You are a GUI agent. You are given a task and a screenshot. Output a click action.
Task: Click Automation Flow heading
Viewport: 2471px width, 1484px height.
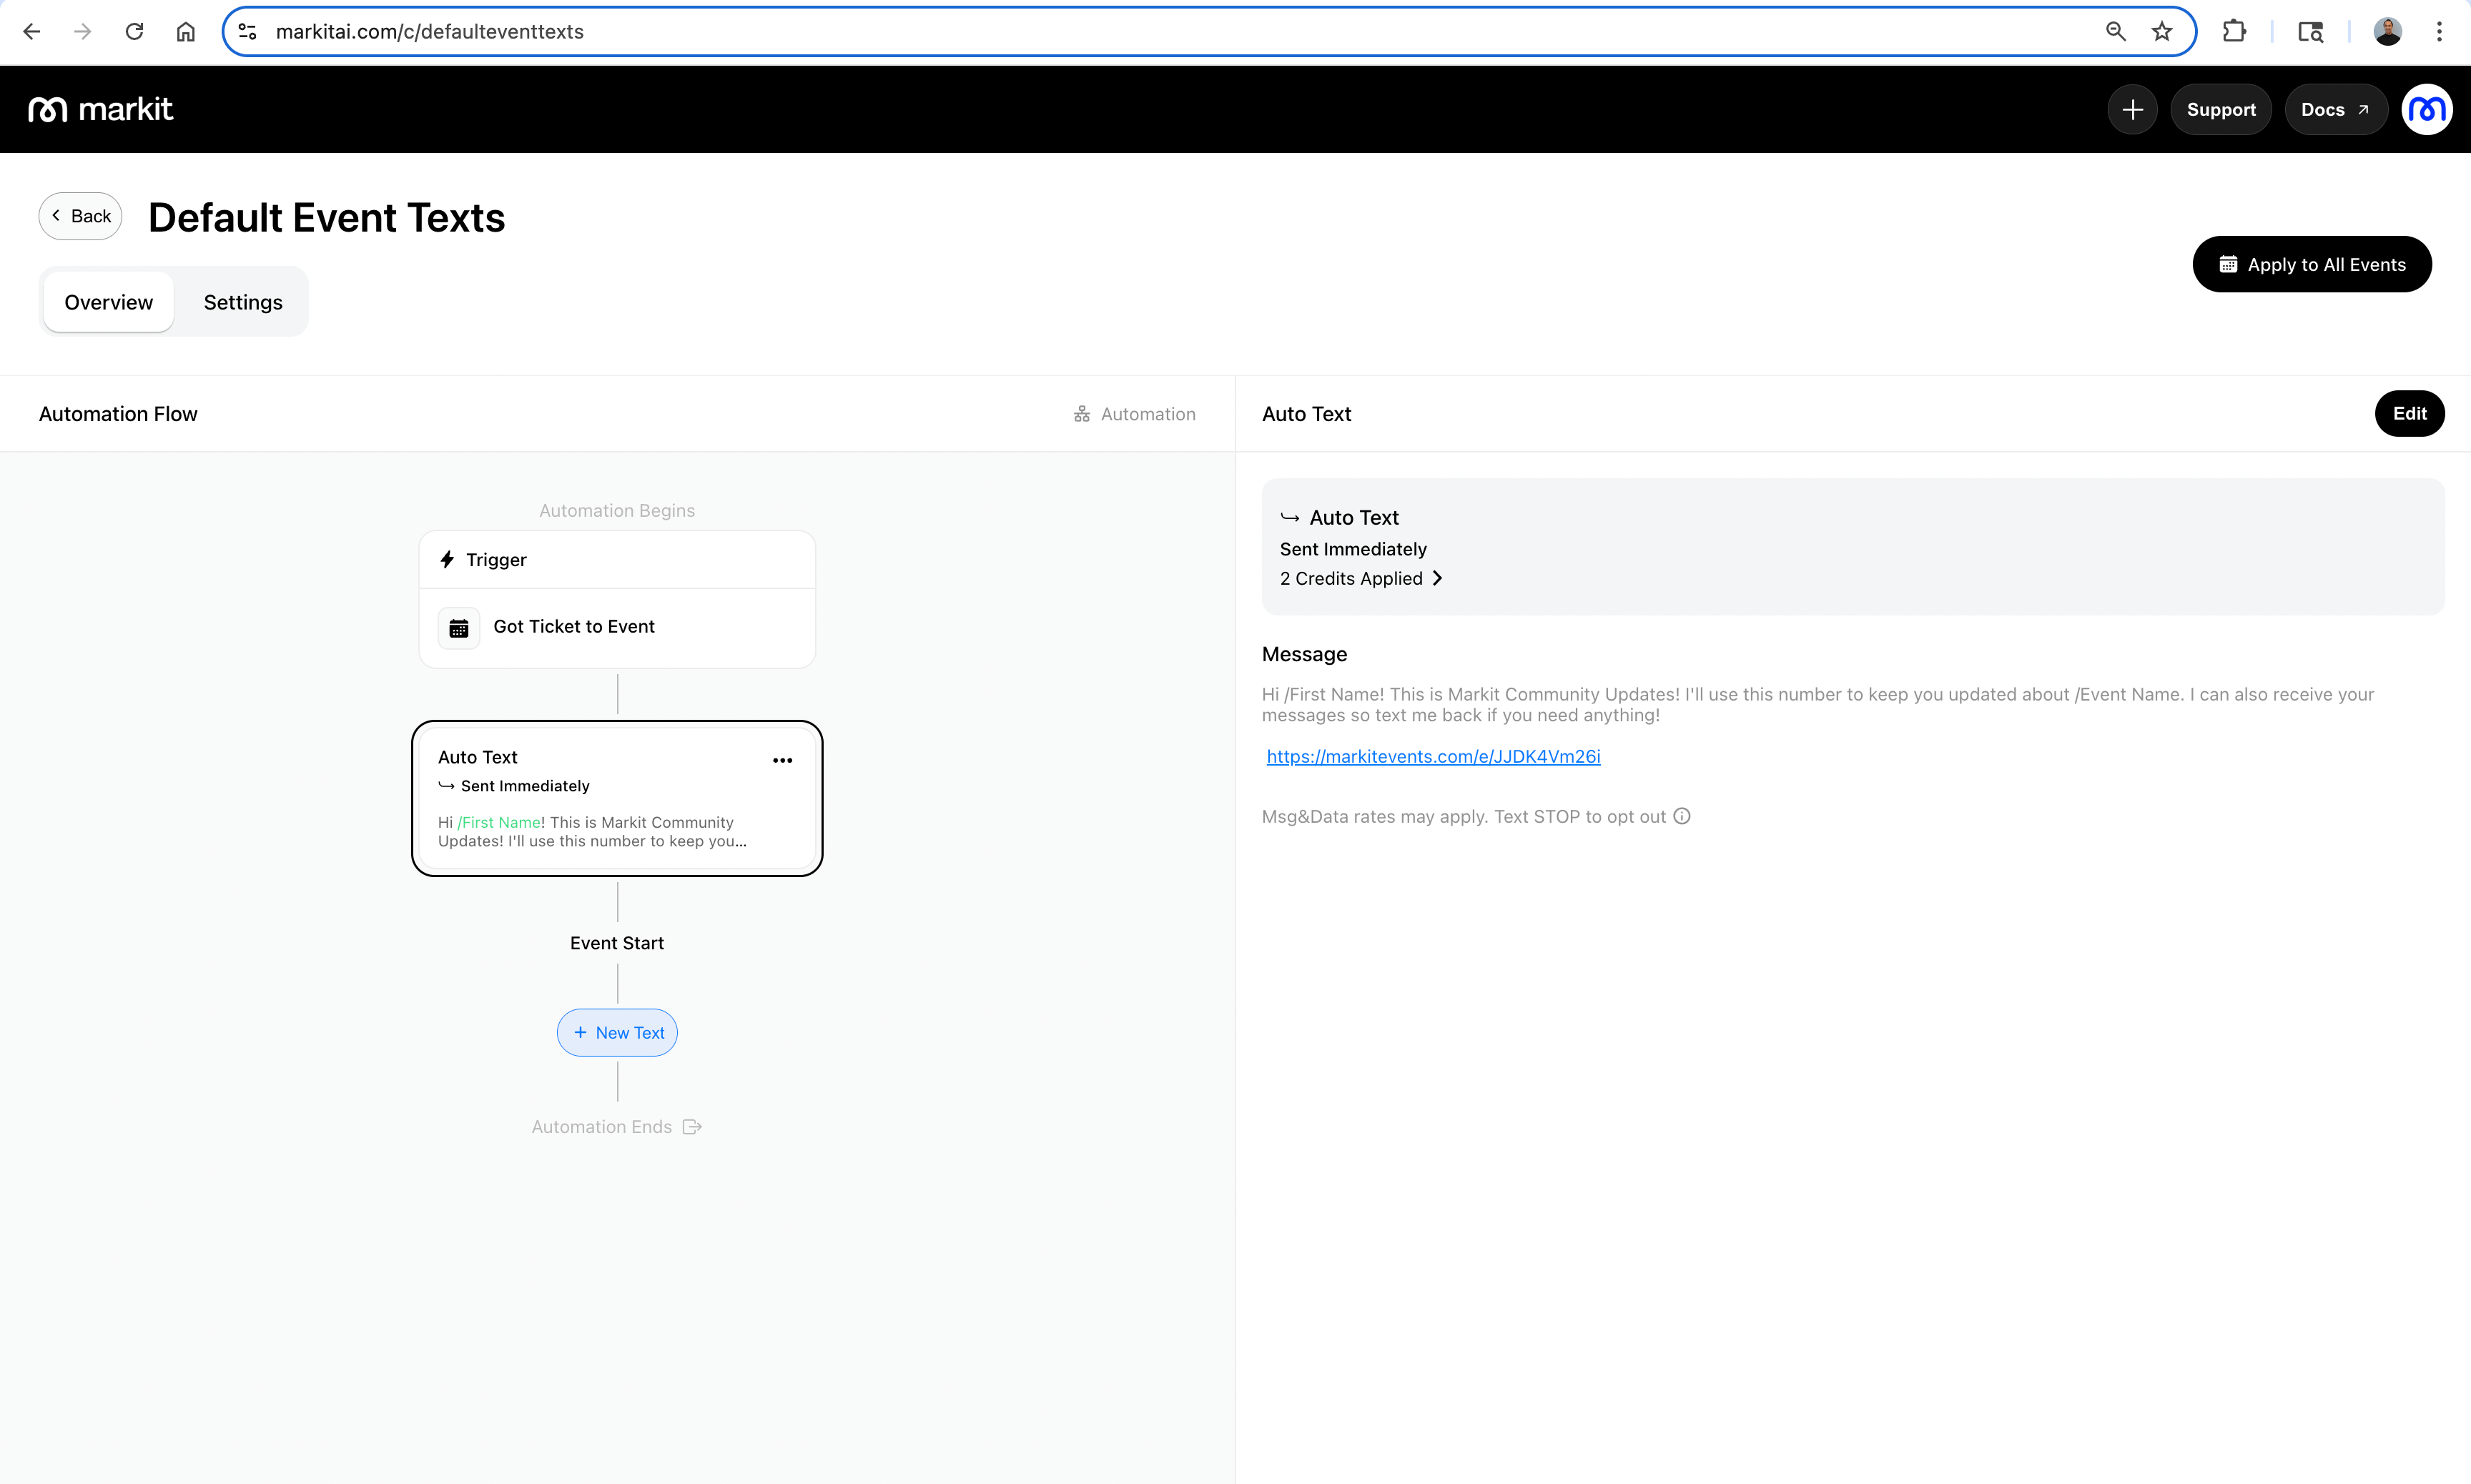[118, 414]
